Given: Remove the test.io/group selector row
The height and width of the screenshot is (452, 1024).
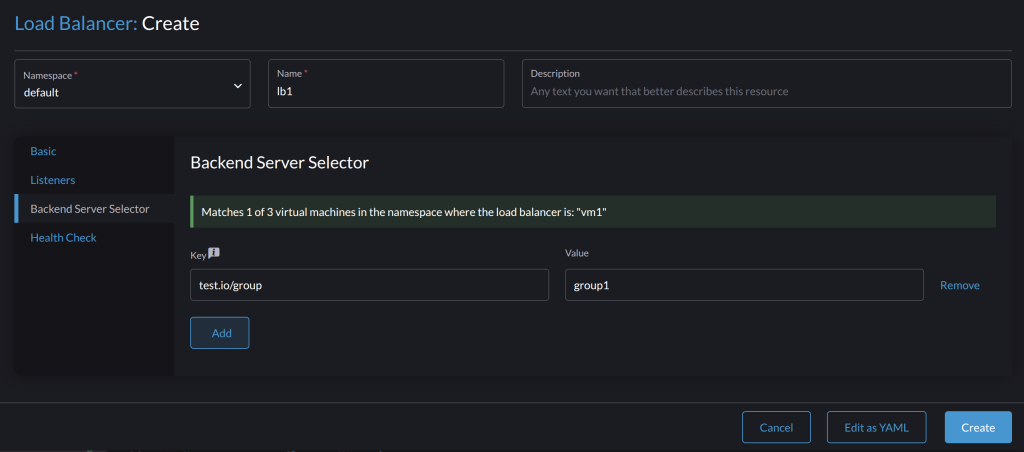Looking at the screenshot, I should tap(959, 285).
